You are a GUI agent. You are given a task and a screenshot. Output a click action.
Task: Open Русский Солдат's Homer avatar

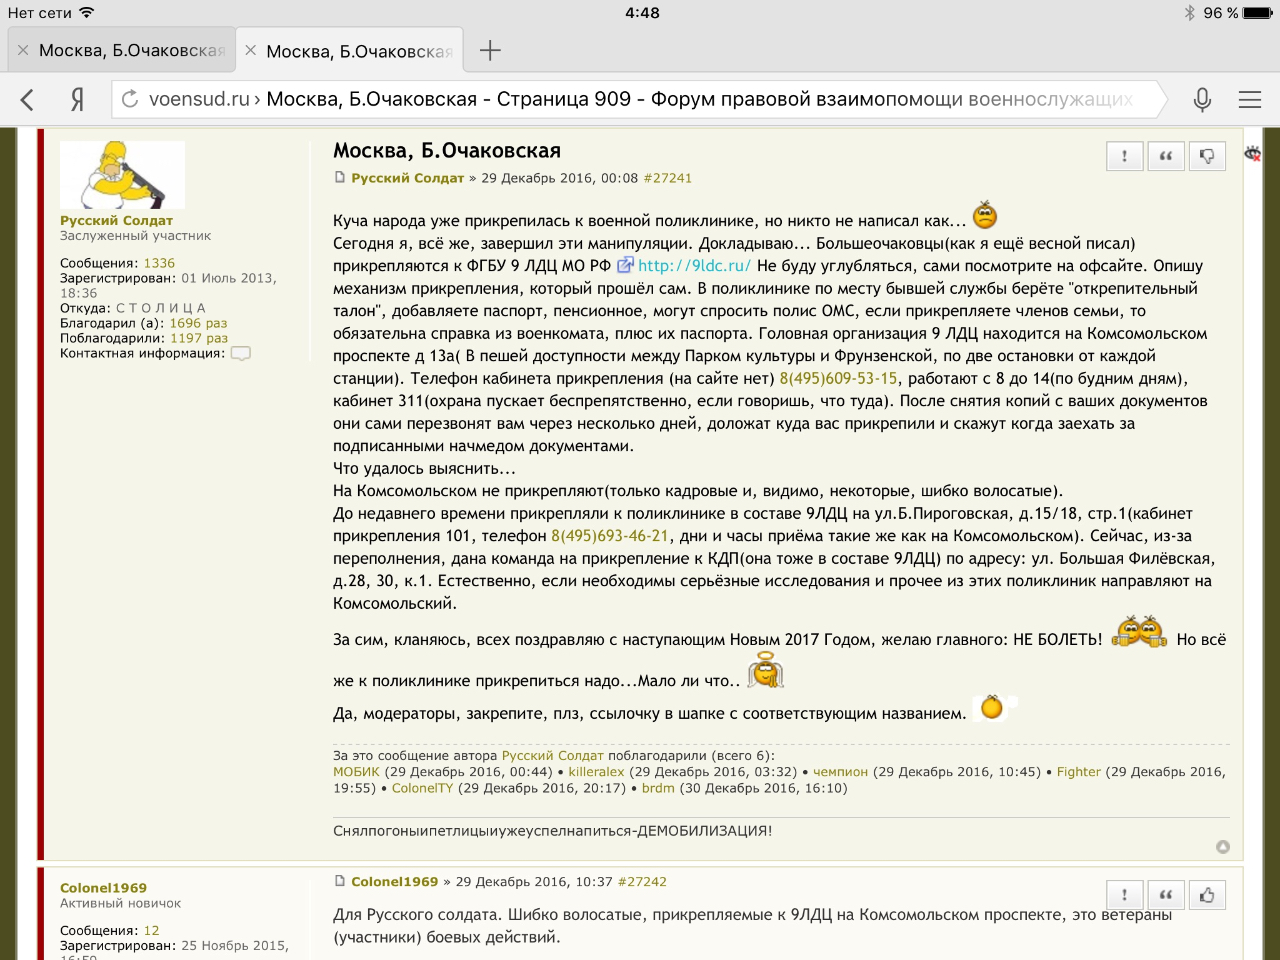122,174
